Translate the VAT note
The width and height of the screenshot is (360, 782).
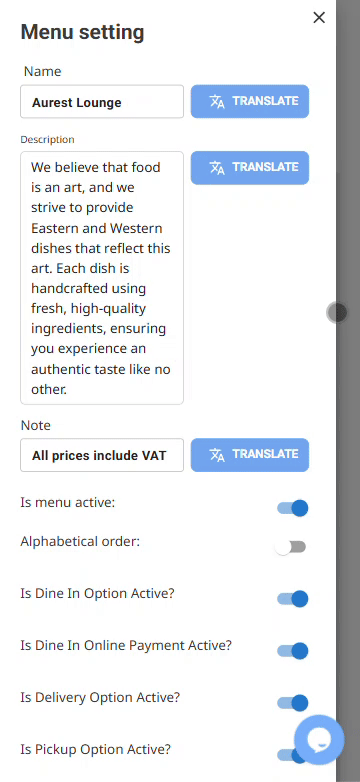point(250,454)
